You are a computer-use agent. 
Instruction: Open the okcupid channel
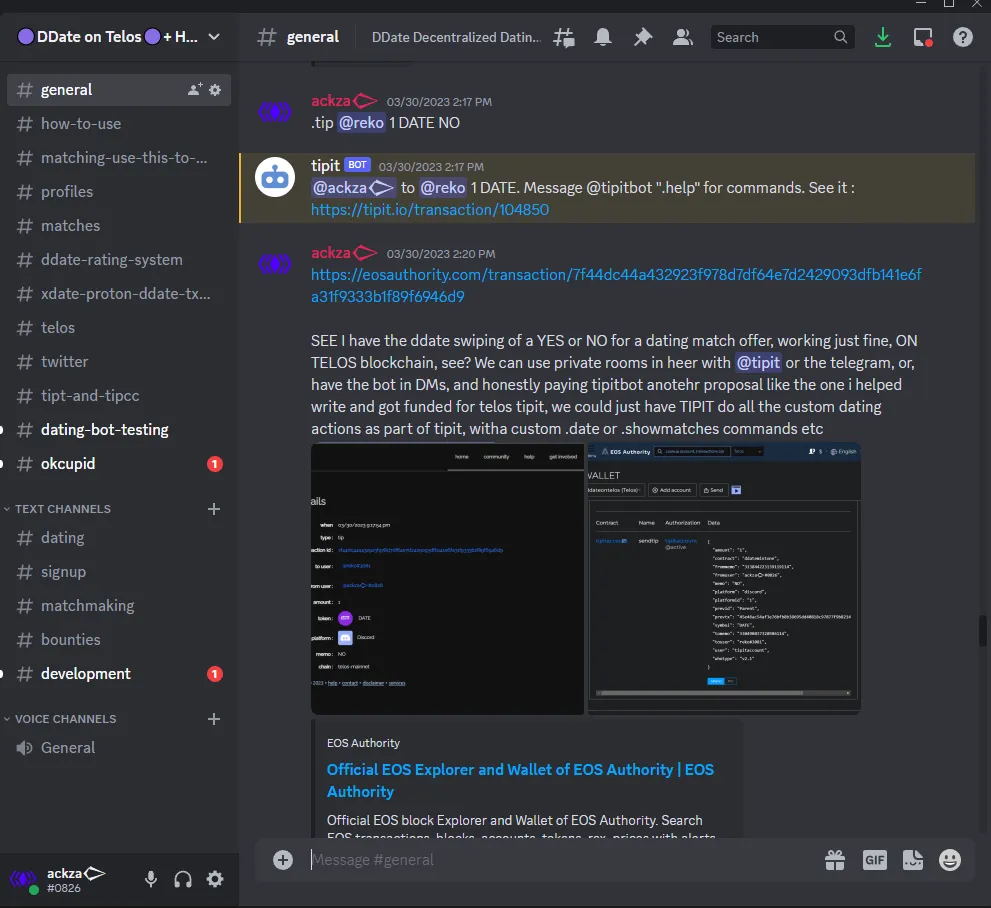coord(119,464)
